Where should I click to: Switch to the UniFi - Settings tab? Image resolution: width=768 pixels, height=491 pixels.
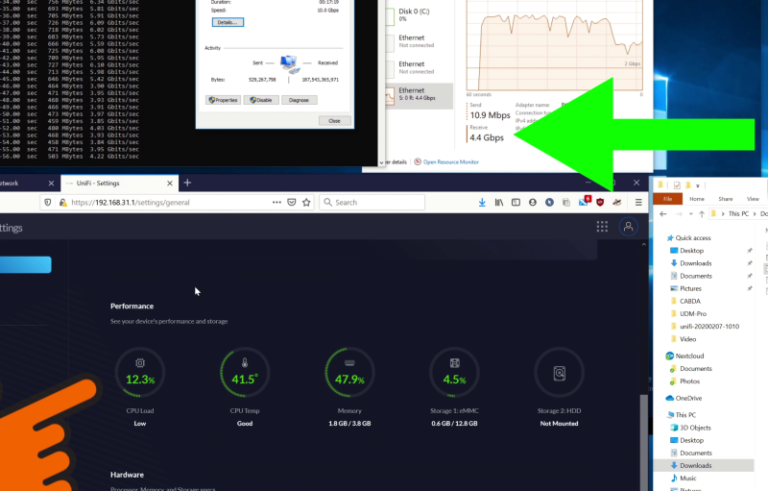(118, 183)
